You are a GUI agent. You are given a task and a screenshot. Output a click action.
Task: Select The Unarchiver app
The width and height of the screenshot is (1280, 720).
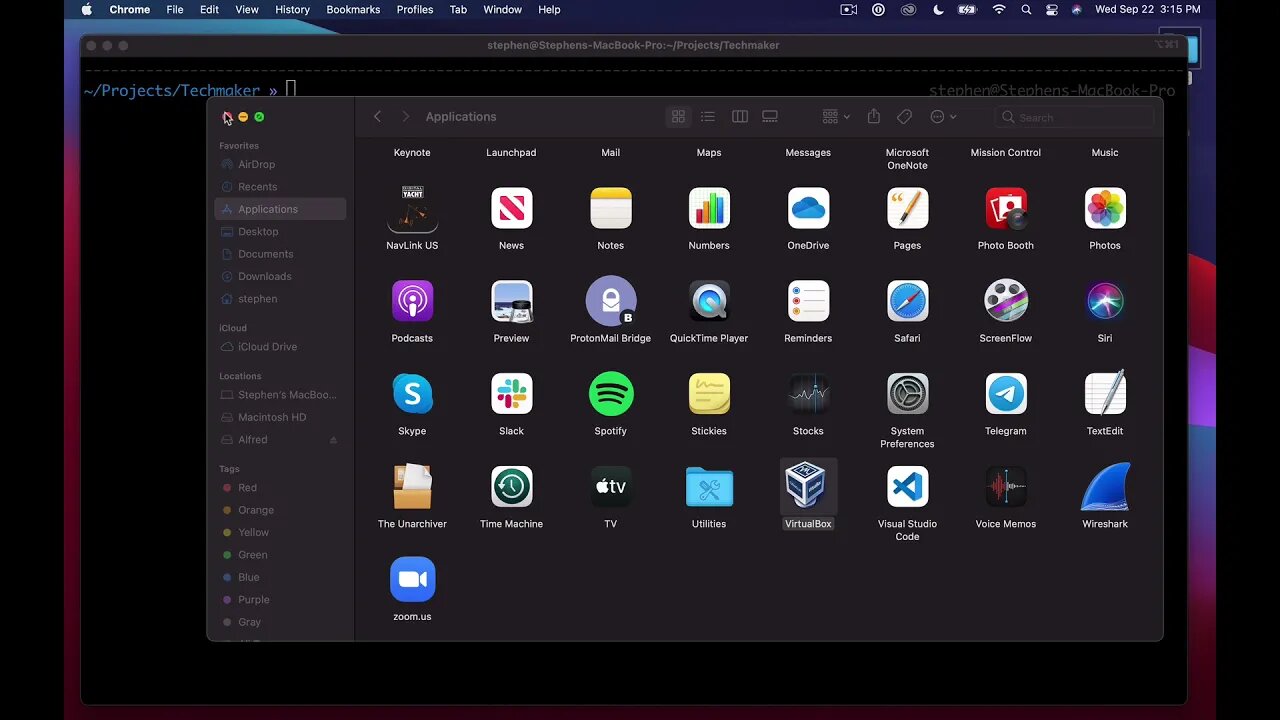(x=412, y=487)
